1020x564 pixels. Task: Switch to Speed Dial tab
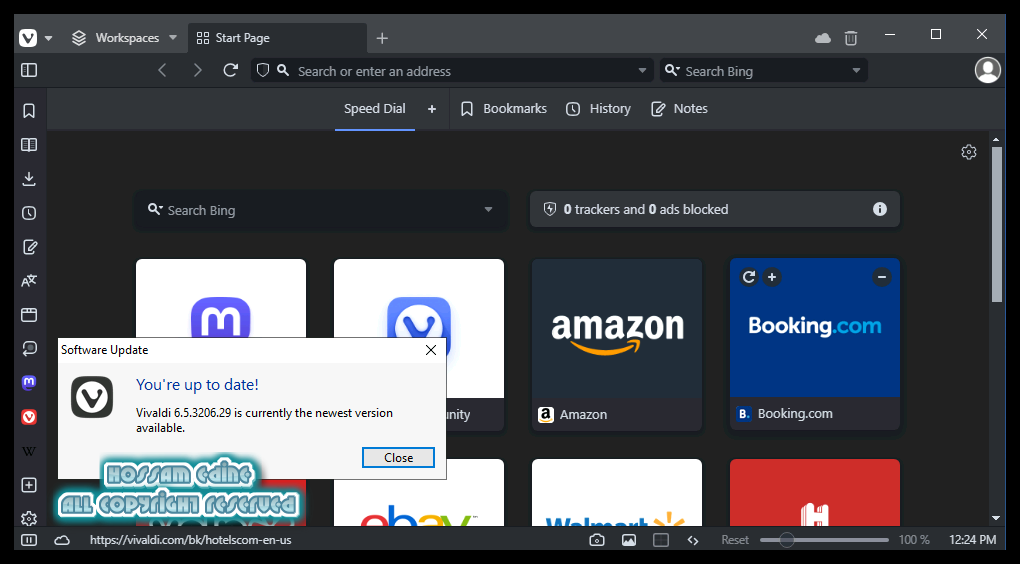click(375, 109)
